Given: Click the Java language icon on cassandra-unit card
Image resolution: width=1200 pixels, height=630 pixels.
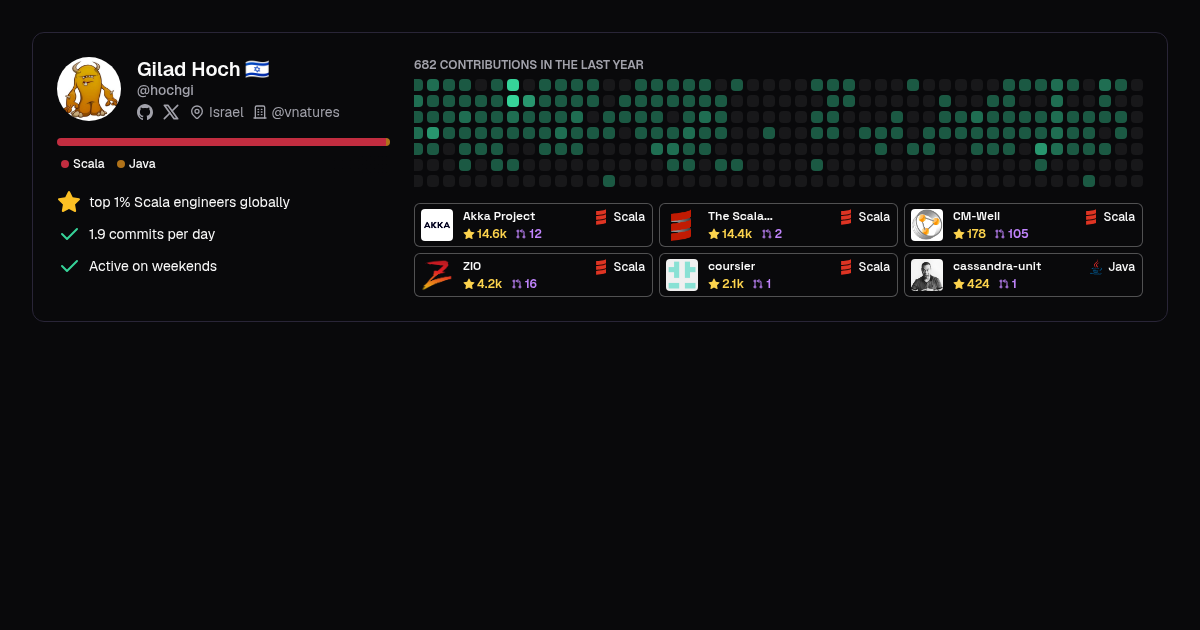Looking at the screenshot, I should click(x=1096, y=267).
